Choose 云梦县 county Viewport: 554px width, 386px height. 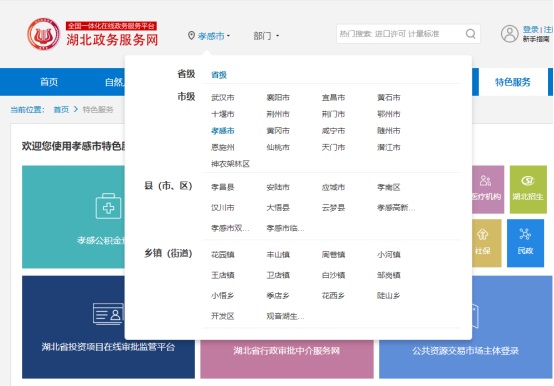coord(333,208)
